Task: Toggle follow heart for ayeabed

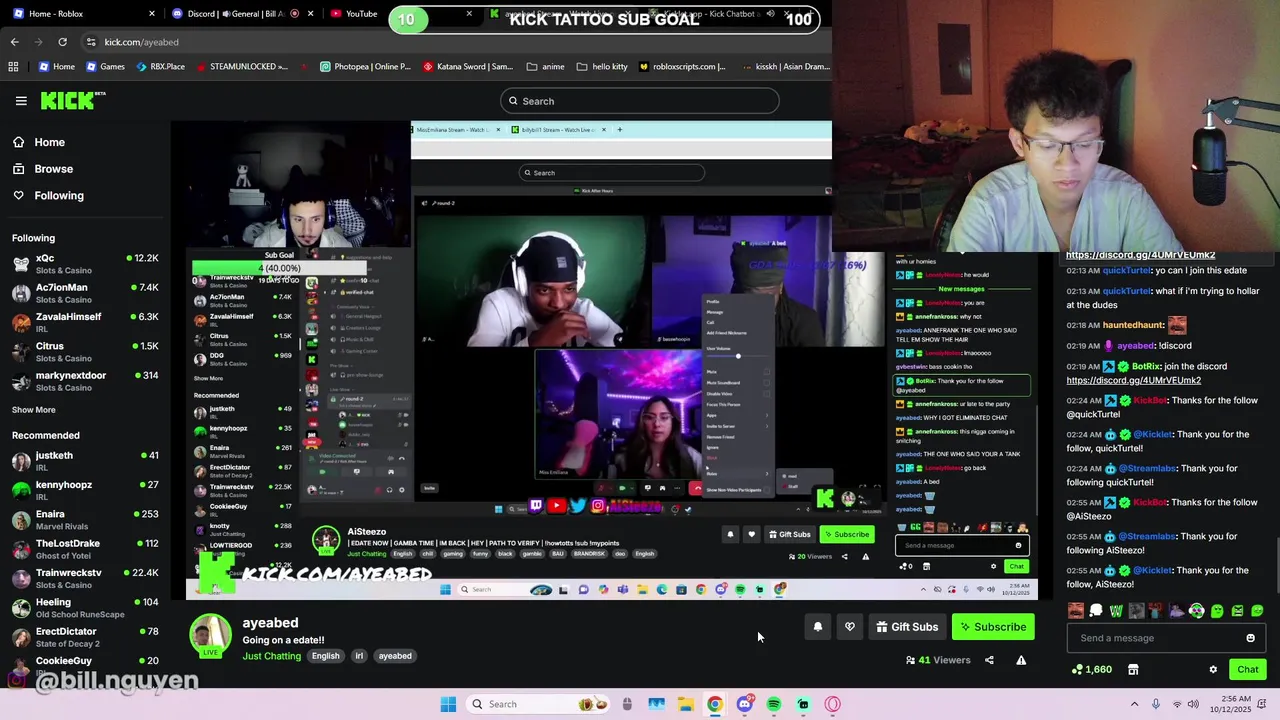Action: pyautogui.click(x=850, y=627)
